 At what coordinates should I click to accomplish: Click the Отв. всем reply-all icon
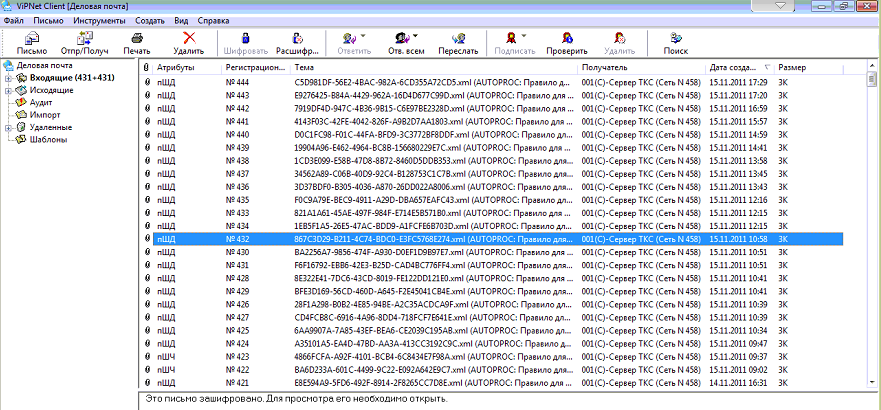401,39
